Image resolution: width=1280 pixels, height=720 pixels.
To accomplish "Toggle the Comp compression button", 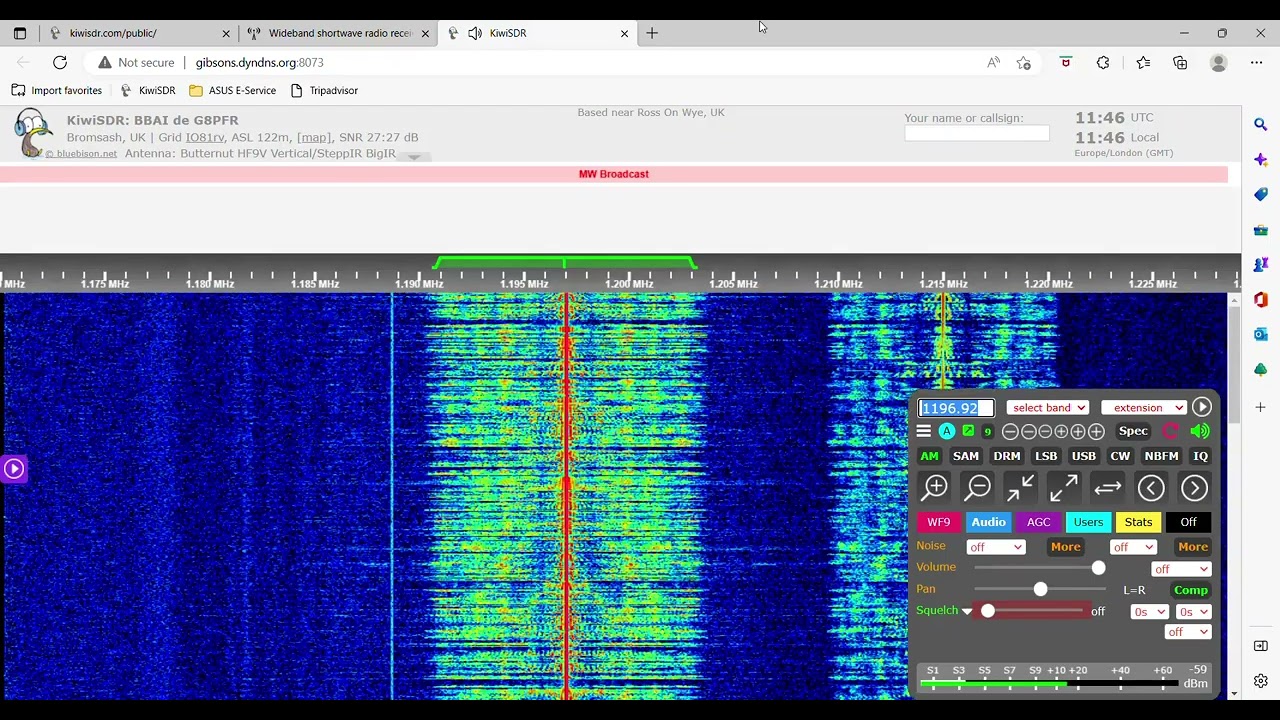I will pos(1191,590).
